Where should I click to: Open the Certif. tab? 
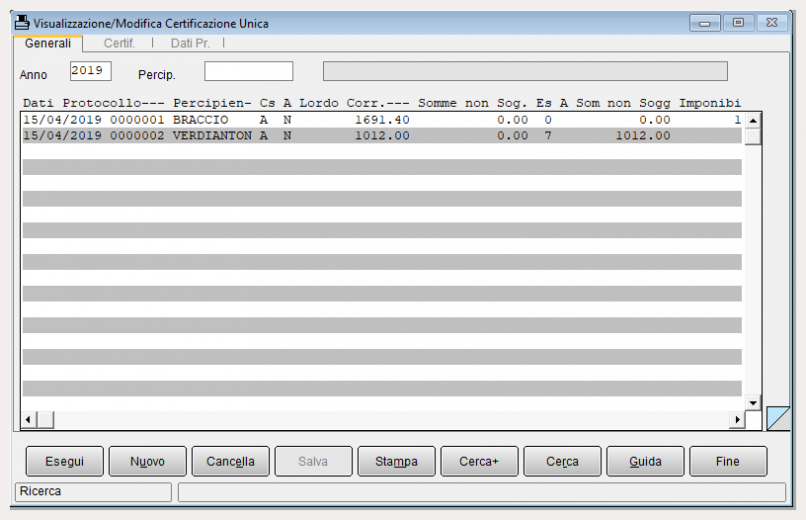(x=119, y=43)
